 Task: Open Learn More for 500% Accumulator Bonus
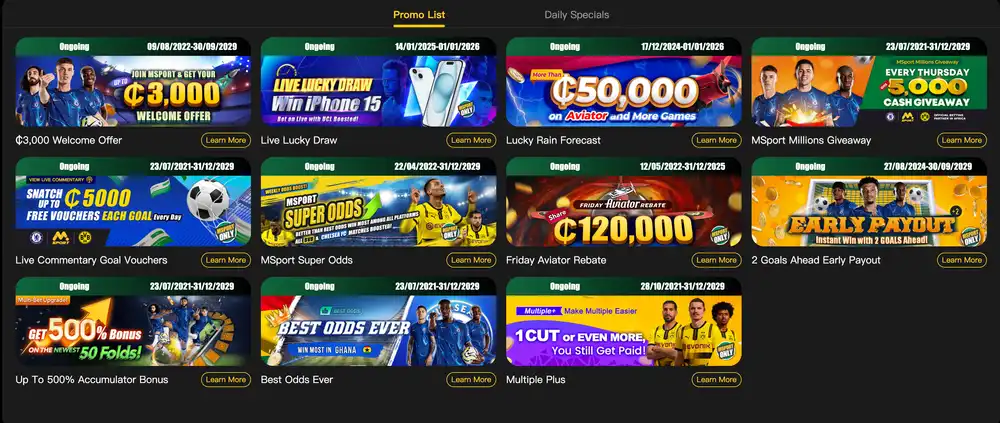click(226, 380)
